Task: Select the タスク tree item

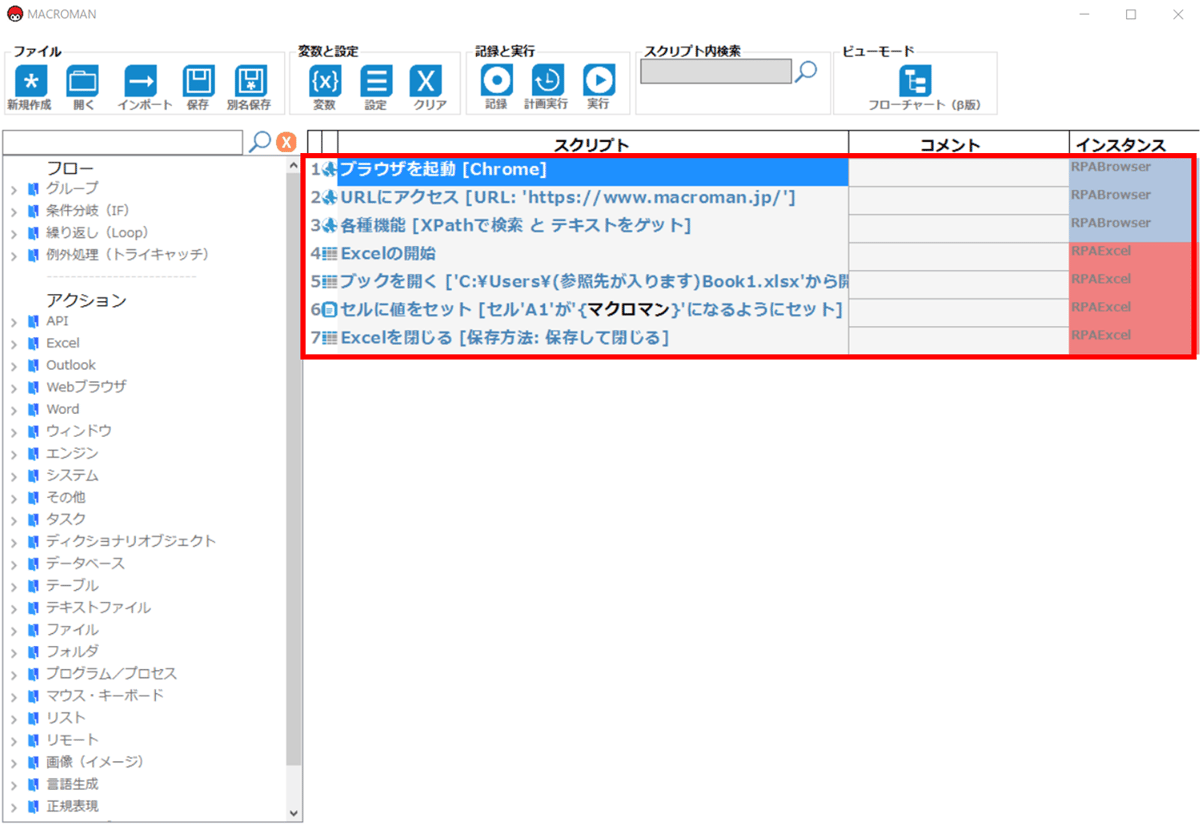Action: [x=66, y=519]
